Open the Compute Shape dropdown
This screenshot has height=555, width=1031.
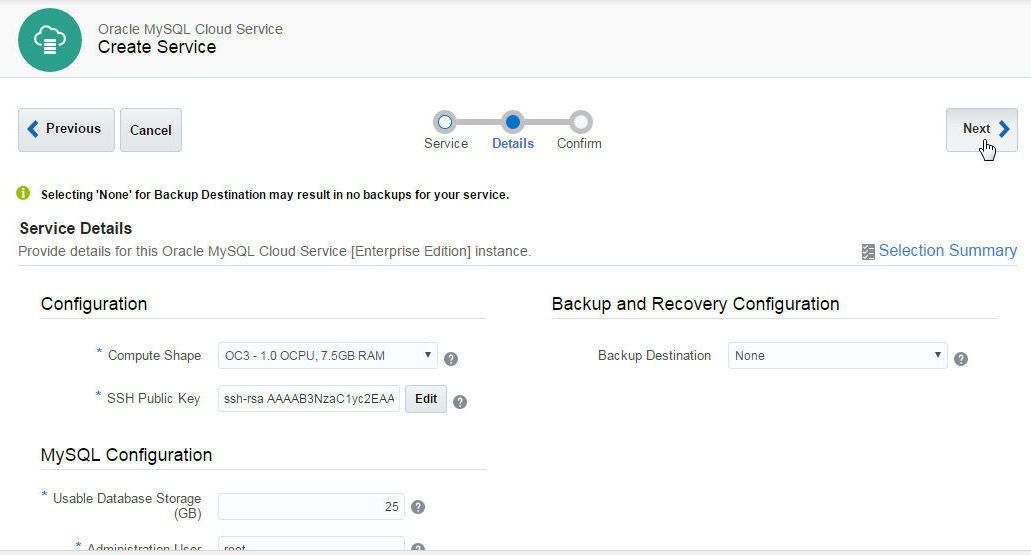pos(327,356)
